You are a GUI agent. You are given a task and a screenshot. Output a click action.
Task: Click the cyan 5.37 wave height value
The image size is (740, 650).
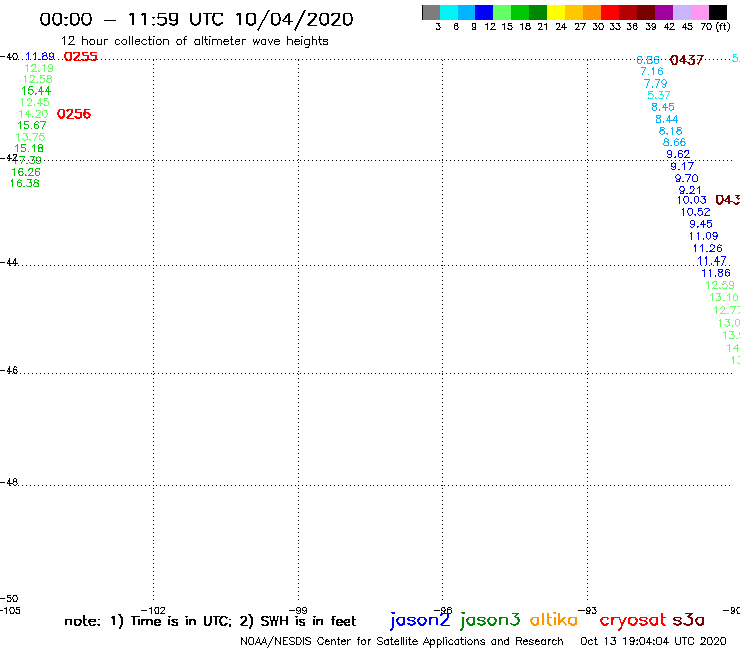click(659, 95)
